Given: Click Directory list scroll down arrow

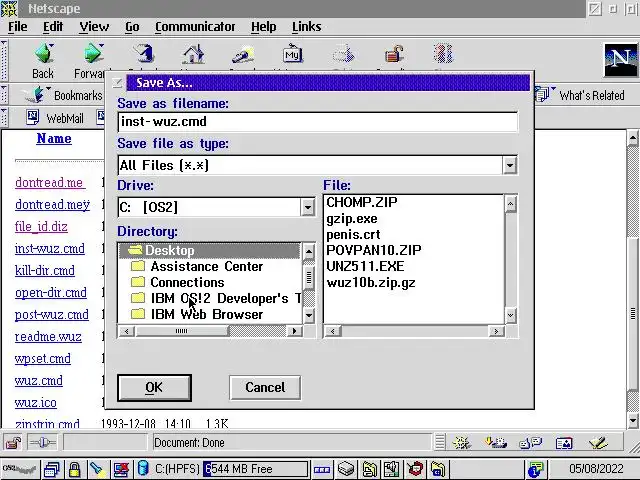Looking at the screenshot, I should 309,315.
